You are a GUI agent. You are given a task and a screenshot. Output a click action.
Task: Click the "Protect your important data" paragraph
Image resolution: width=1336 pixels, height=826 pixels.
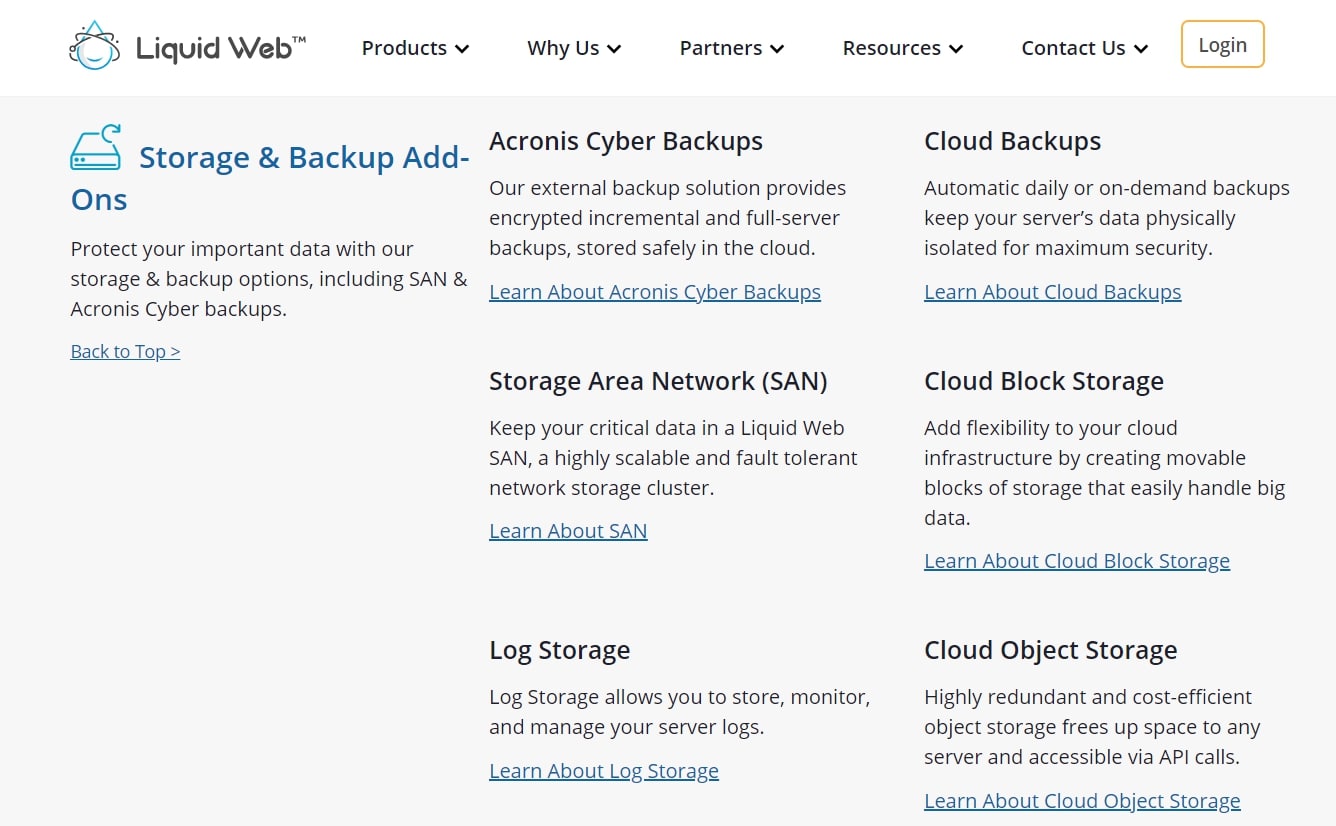[x=269, y=279]
